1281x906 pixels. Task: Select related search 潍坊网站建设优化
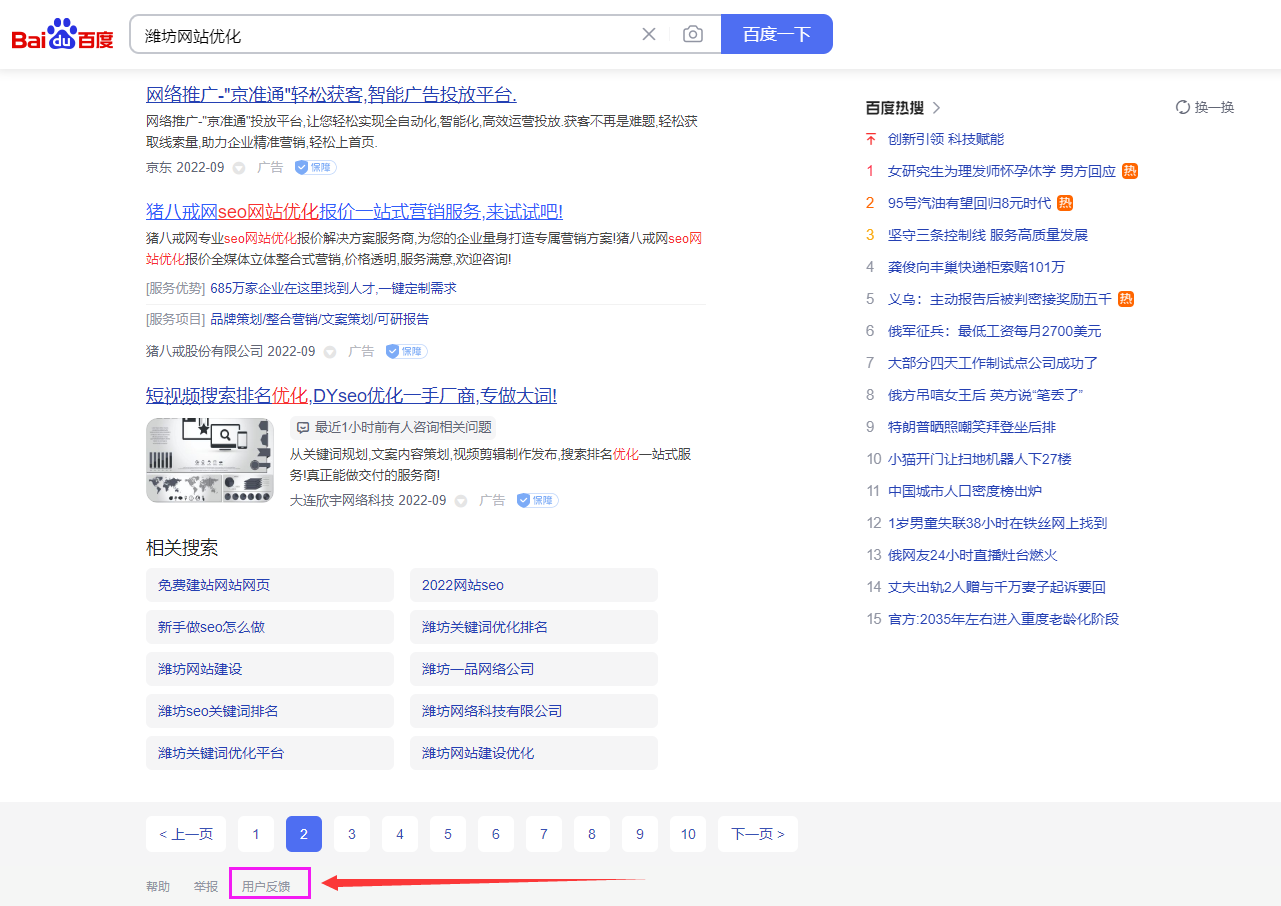coord(534,753)
